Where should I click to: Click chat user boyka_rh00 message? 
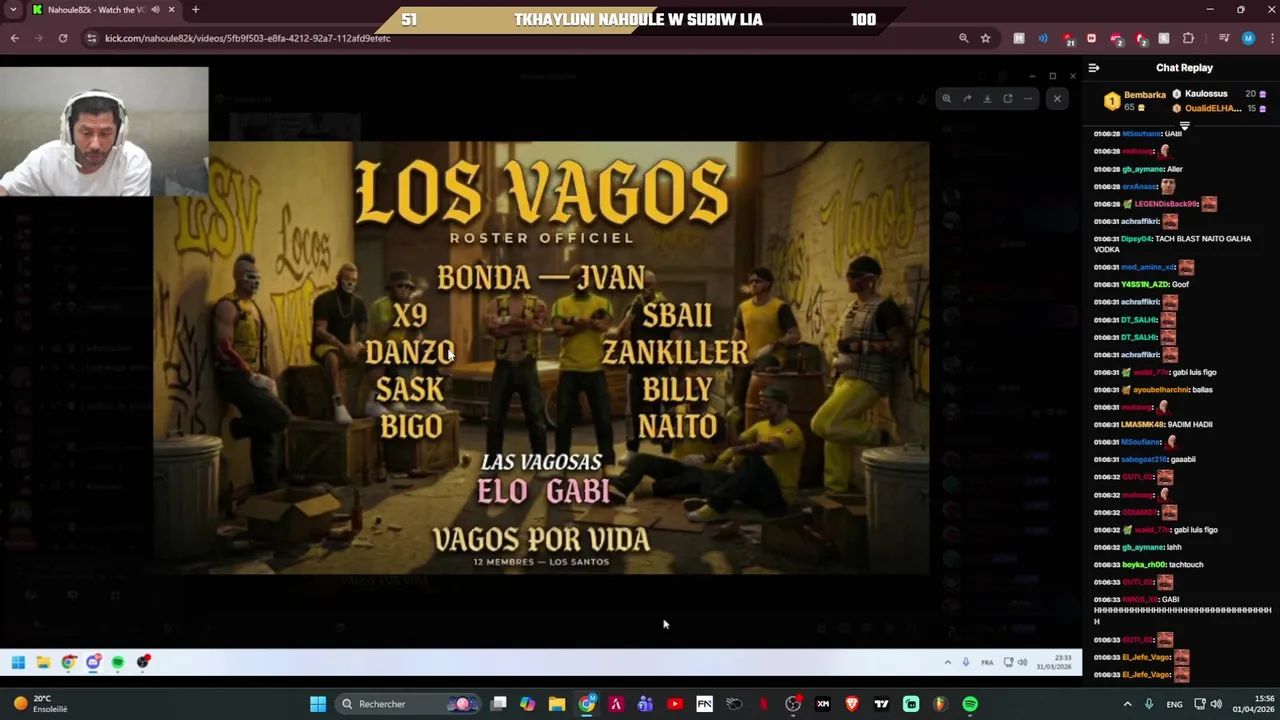pyautogui.click(x=1148, y=564)
